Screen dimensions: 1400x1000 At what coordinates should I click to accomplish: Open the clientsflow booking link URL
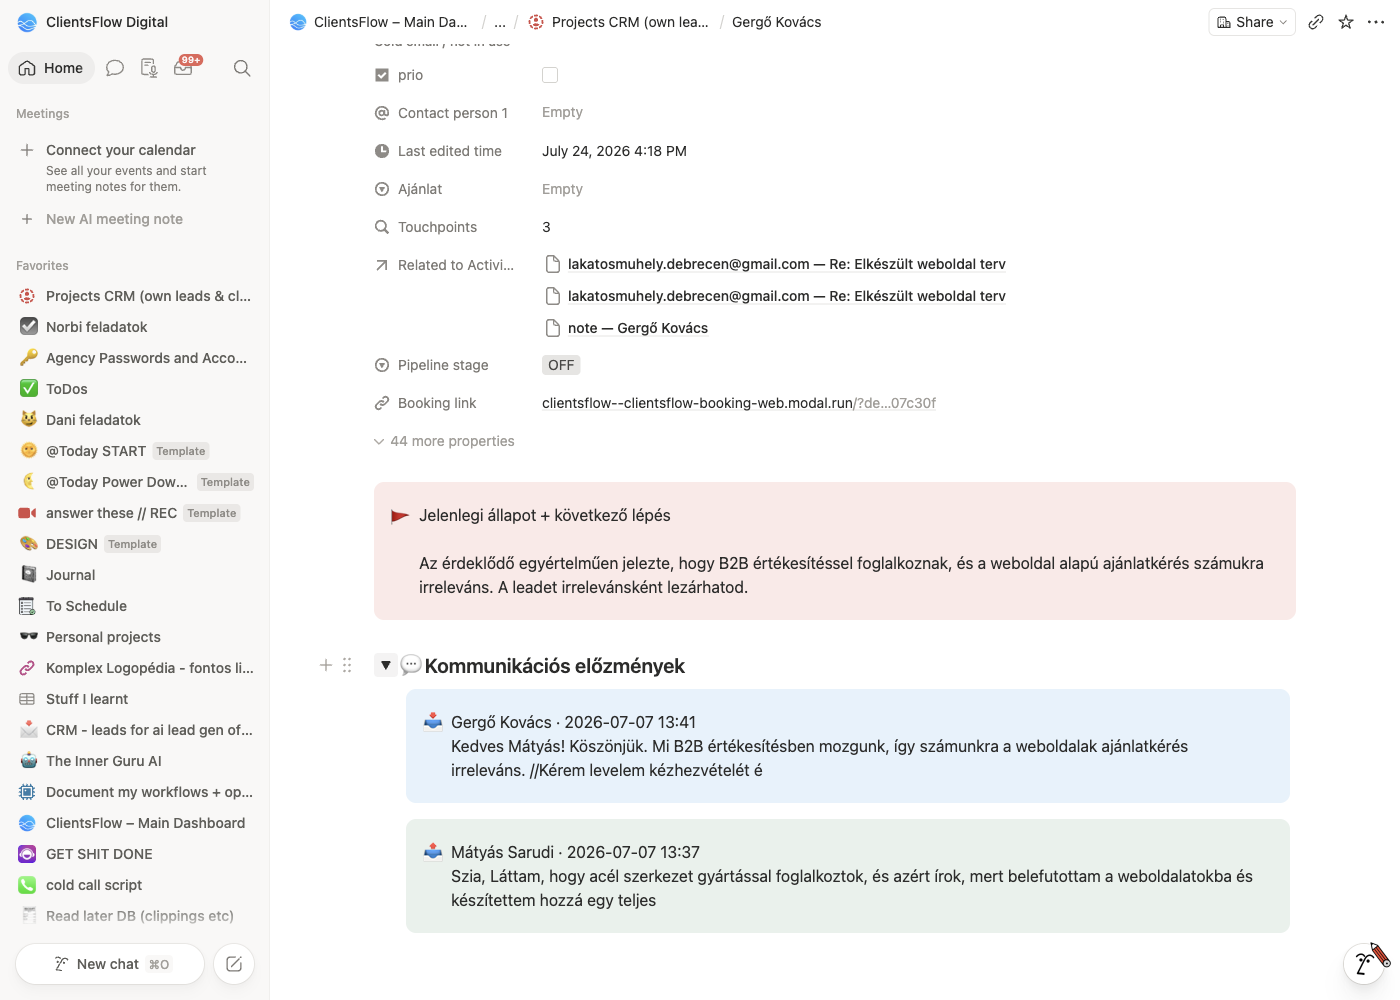click(x=739, y=403)
